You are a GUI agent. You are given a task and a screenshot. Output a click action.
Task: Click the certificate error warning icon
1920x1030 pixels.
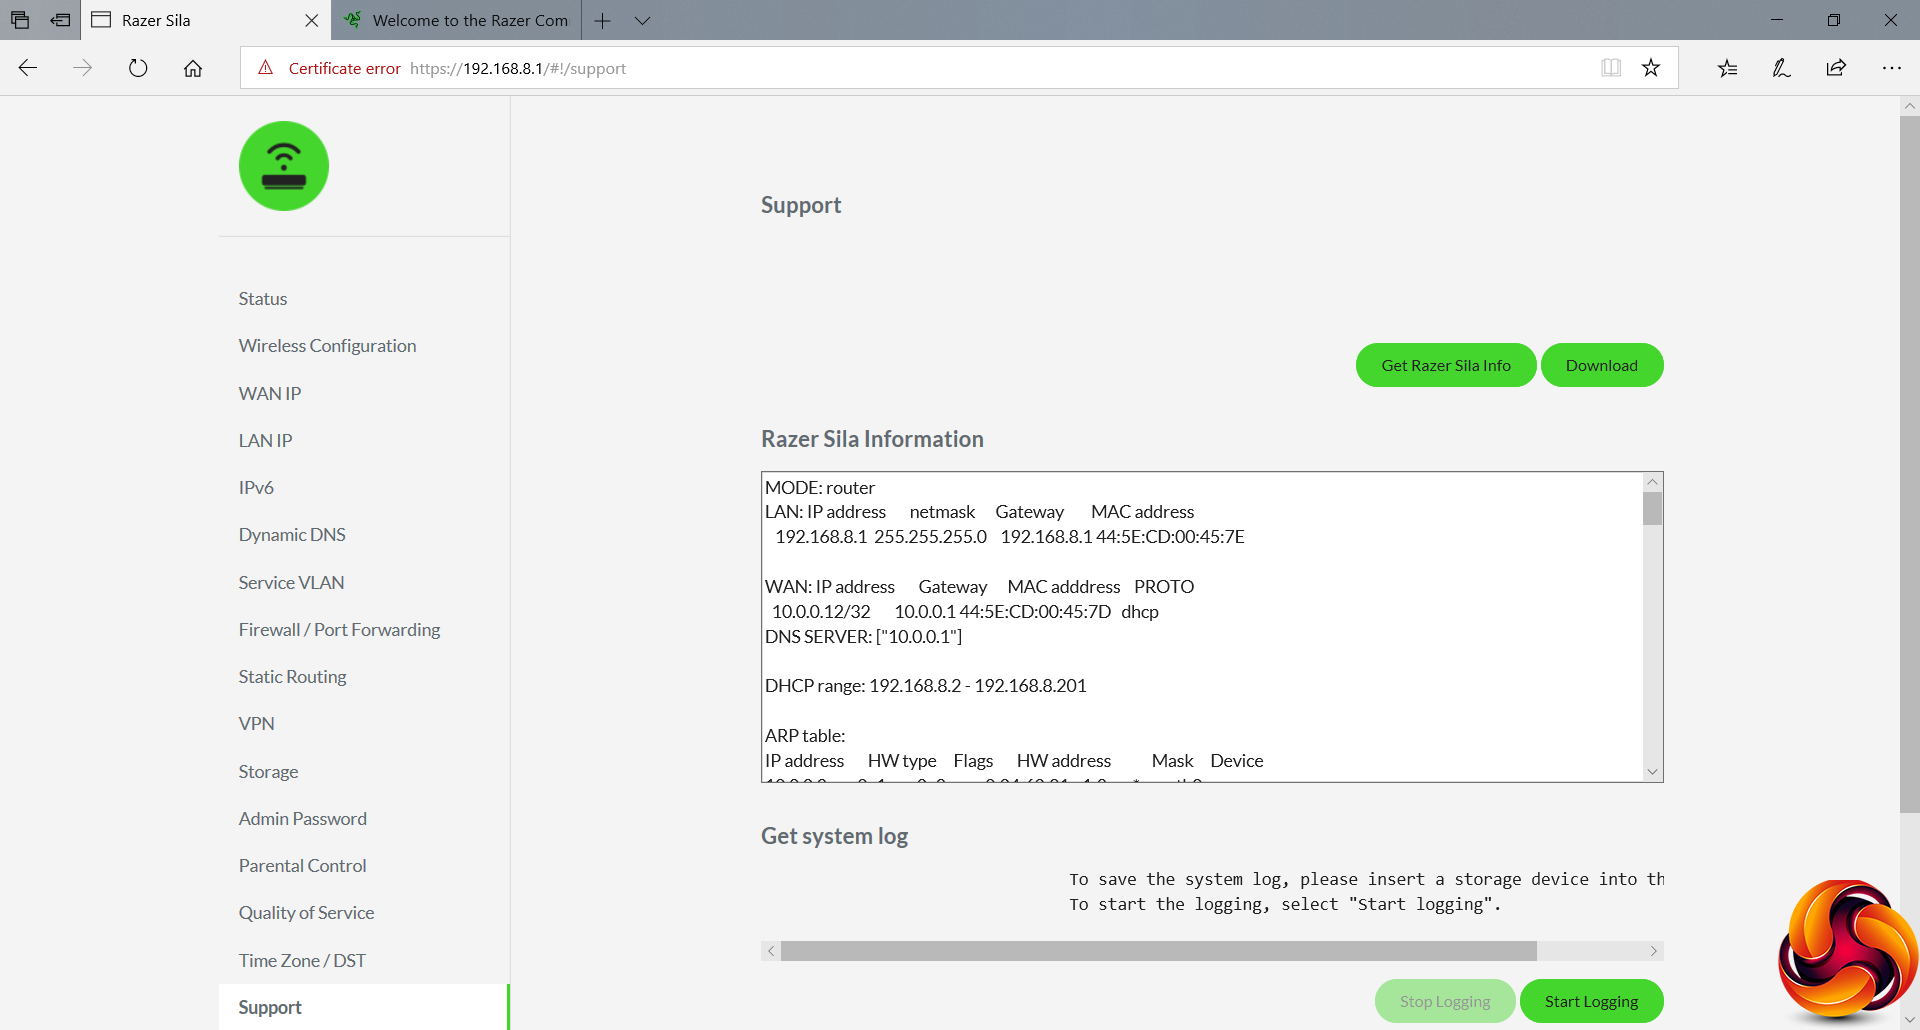[x=266, y=68]
